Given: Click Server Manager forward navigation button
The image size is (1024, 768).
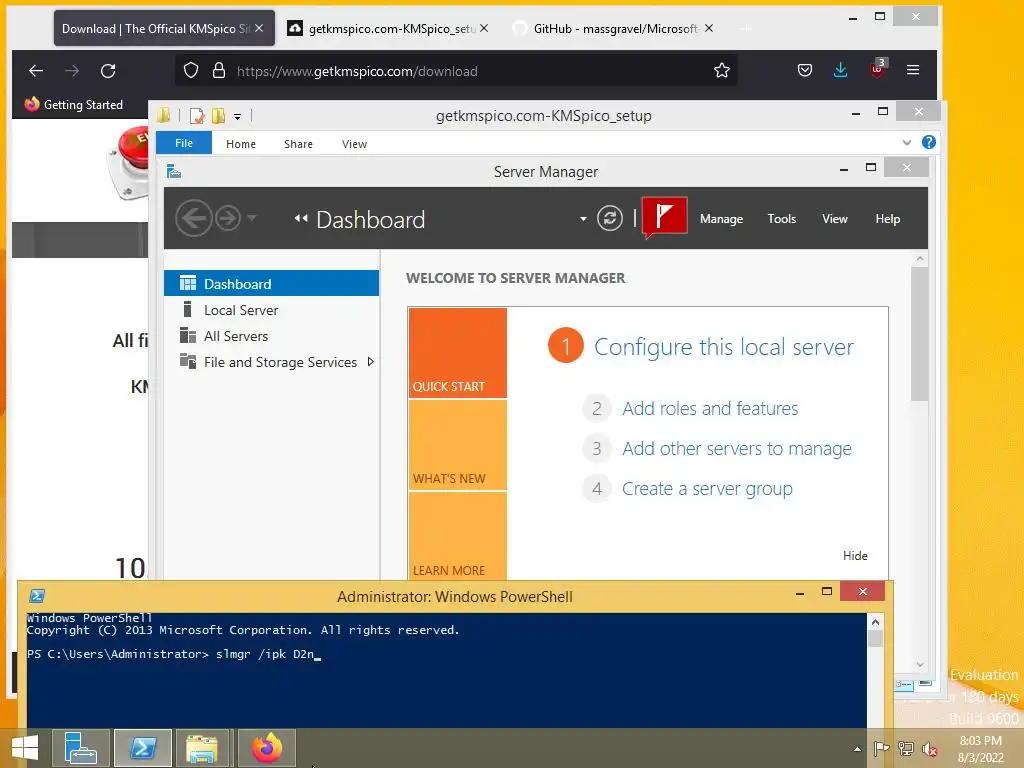Looking at the screenshot, I should pos(228,218).
